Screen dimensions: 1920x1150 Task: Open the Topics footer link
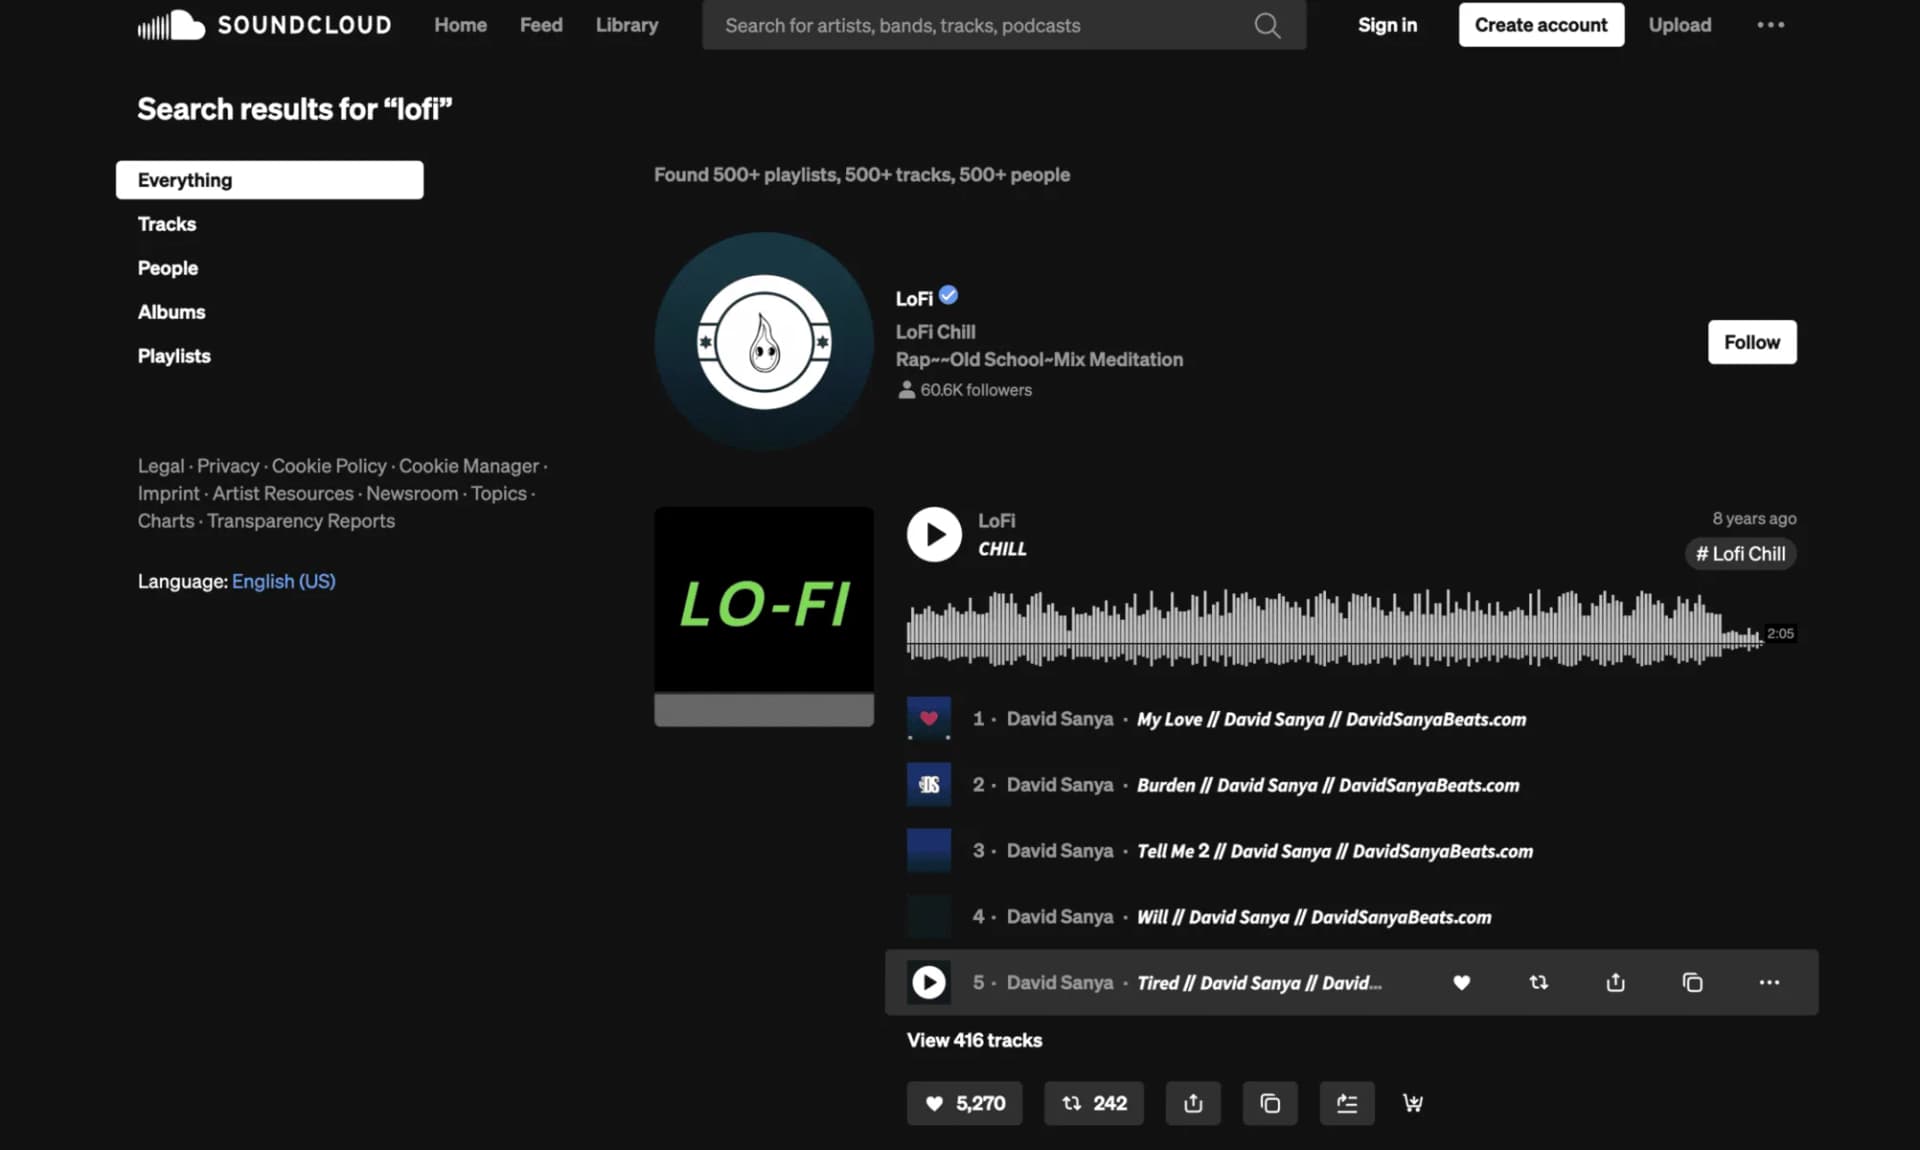click(x=499, y=493)
